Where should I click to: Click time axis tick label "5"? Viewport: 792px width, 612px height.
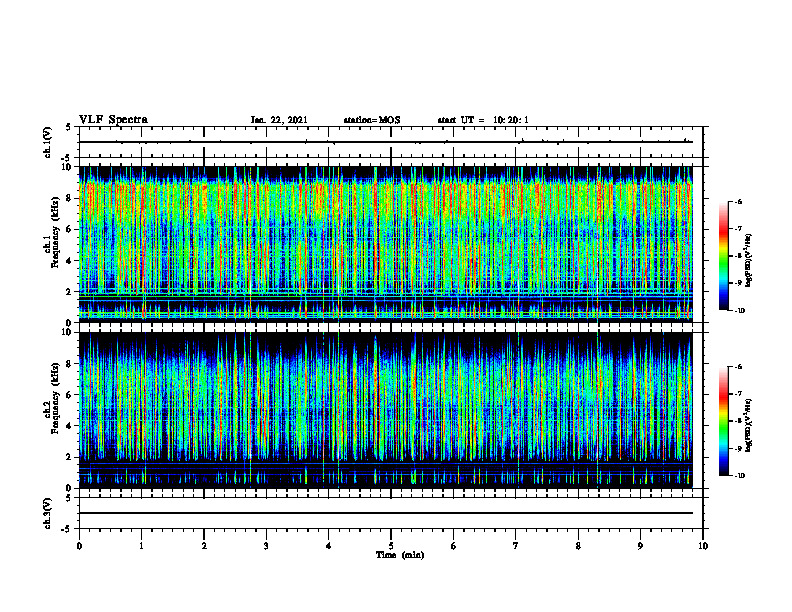click(x=391, y=546)
